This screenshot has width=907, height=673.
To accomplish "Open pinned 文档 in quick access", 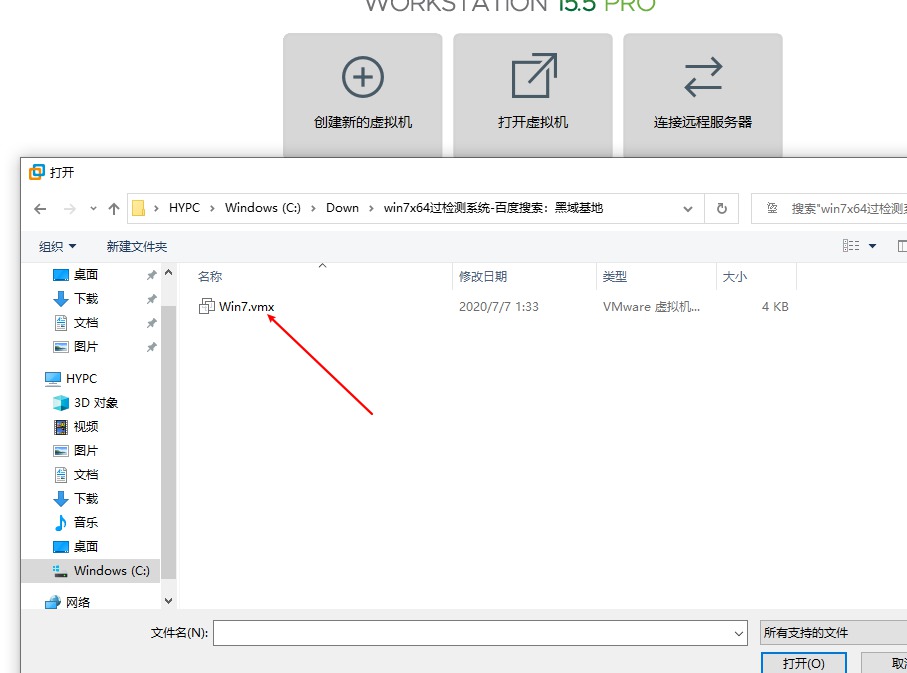I will [x=86, y=323].
